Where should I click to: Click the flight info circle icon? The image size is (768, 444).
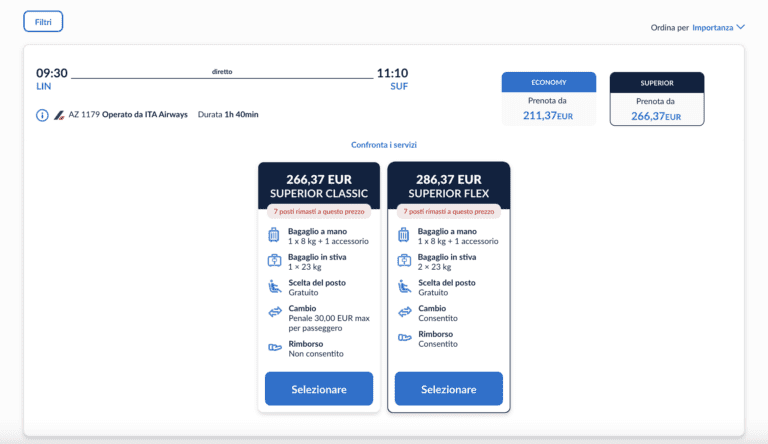pos(42,115)
